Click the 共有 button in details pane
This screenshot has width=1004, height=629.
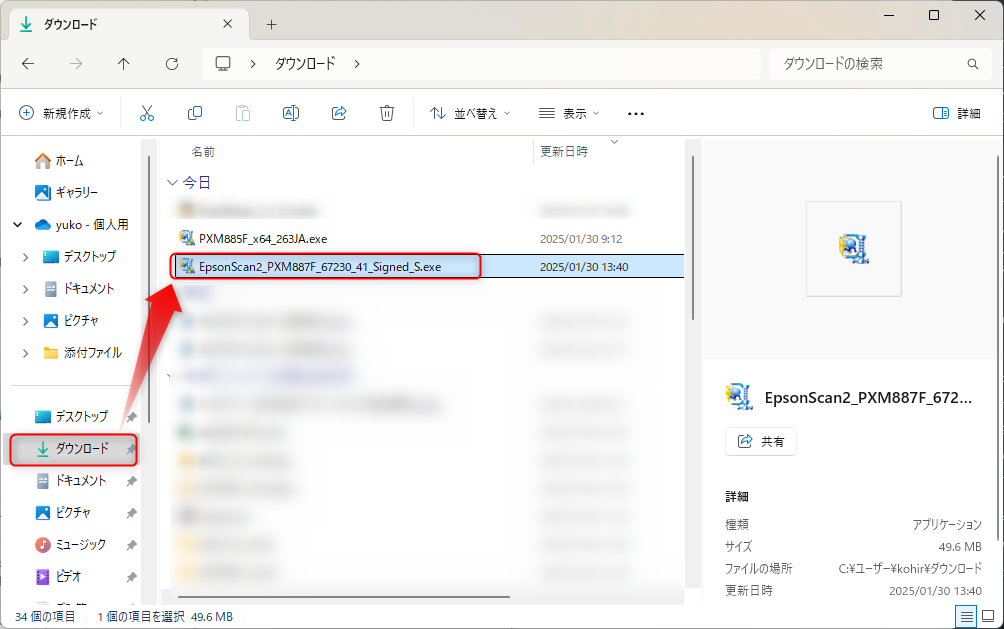(761, 441)
